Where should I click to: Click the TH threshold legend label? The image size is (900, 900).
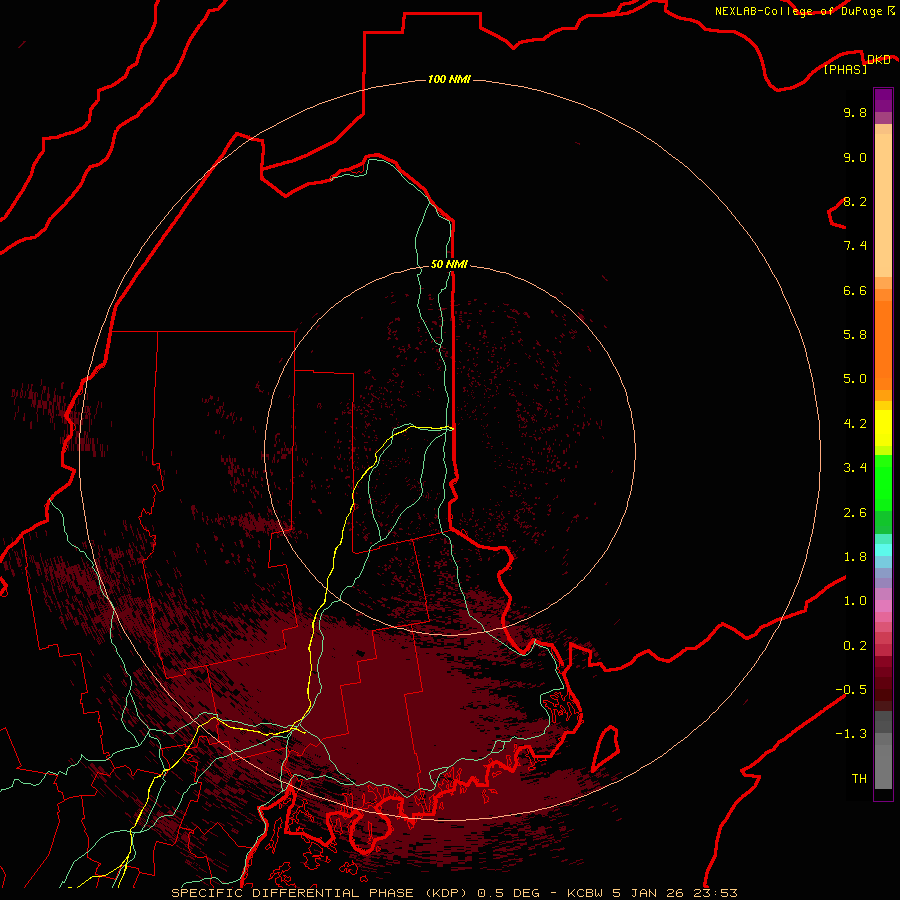click(859, 779)
